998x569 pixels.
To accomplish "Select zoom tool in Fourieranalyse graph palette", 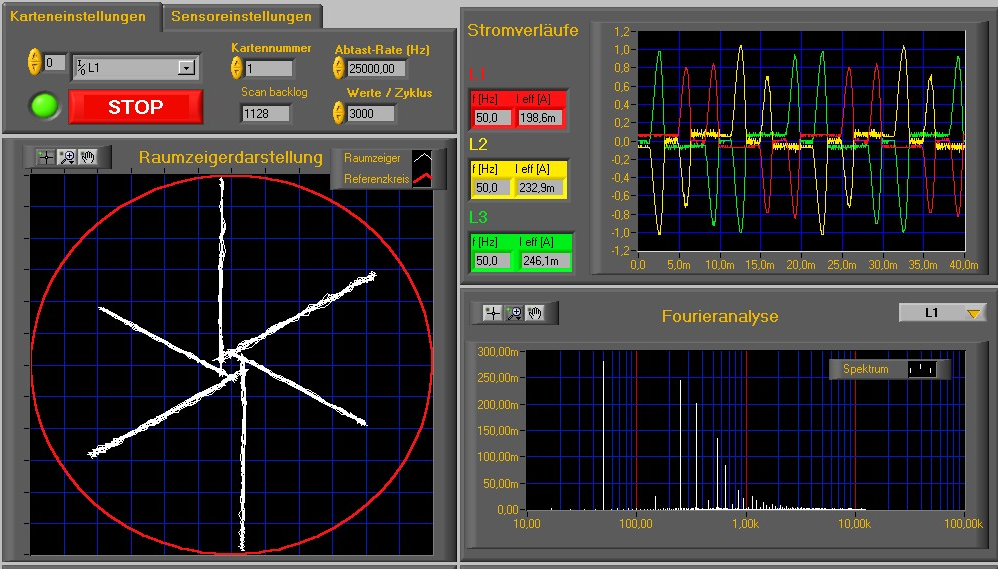I will click(x=514, y=313).
